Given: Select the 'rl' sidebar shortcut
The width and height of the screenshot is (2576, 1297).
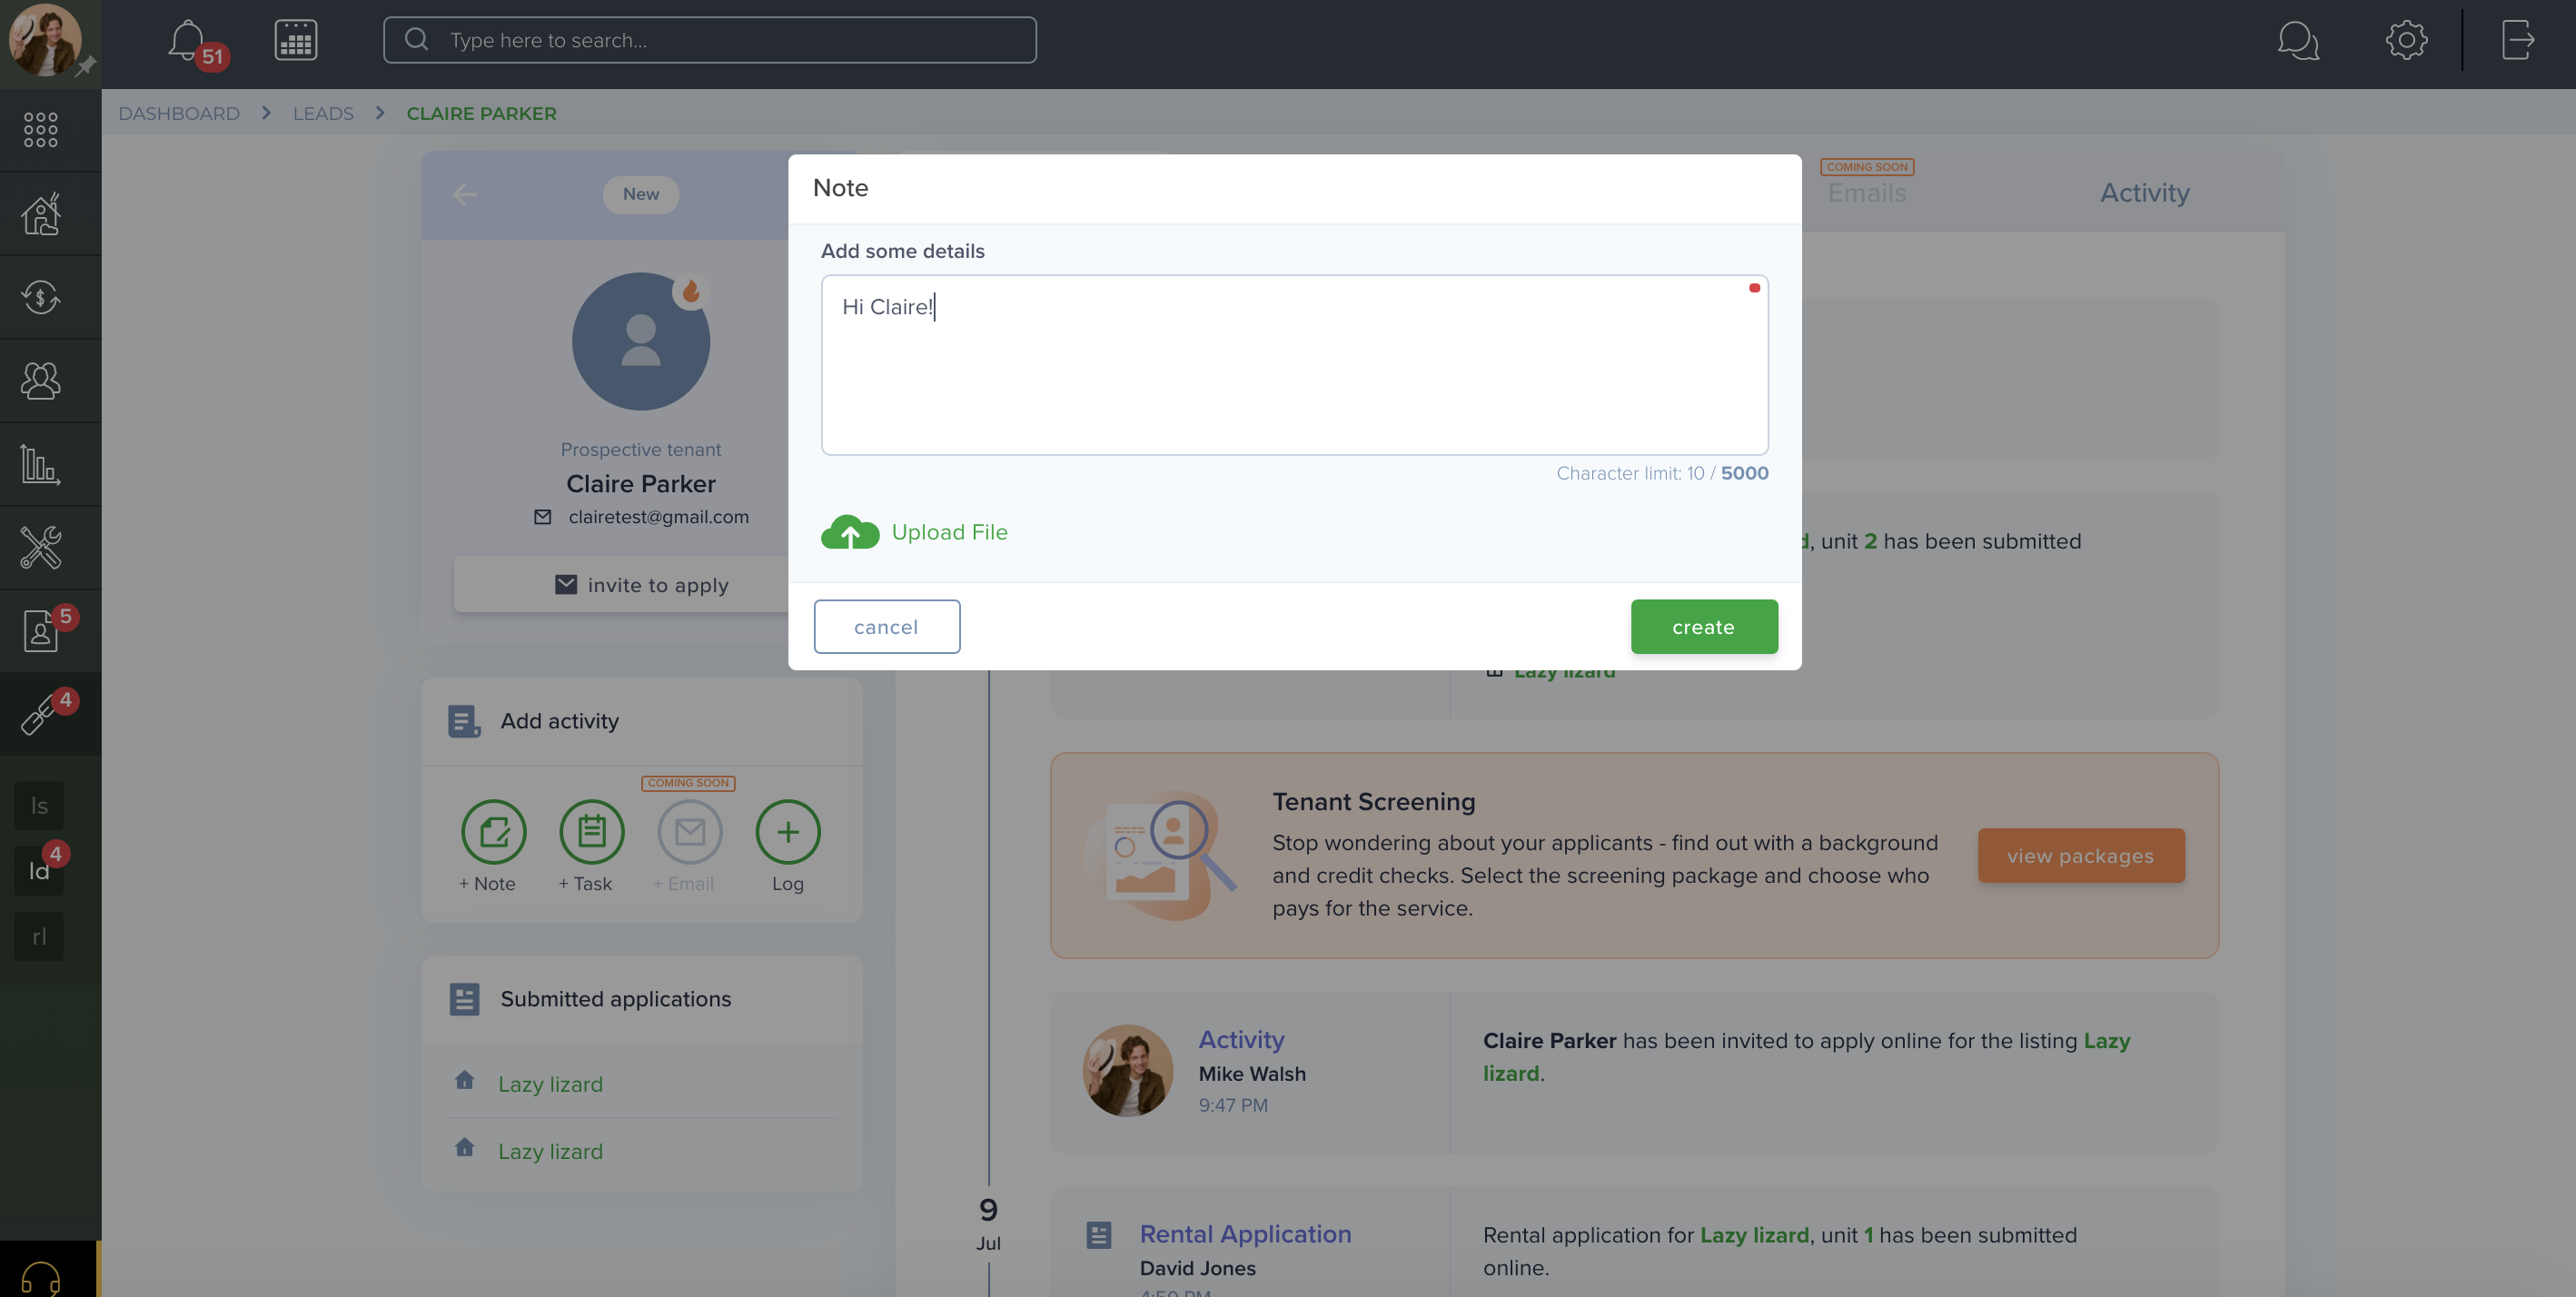Looking at the screenshot, I should [x=39, y=937].
